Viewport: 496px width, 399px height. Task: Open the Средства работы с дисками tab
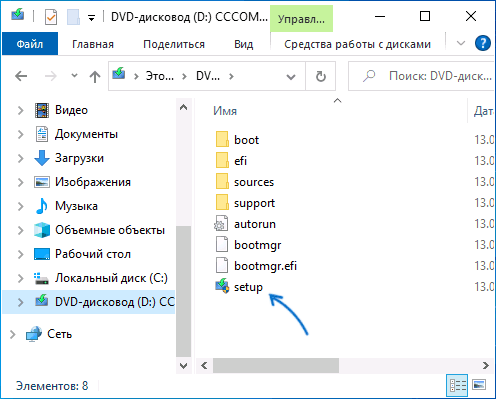[357, 44]
